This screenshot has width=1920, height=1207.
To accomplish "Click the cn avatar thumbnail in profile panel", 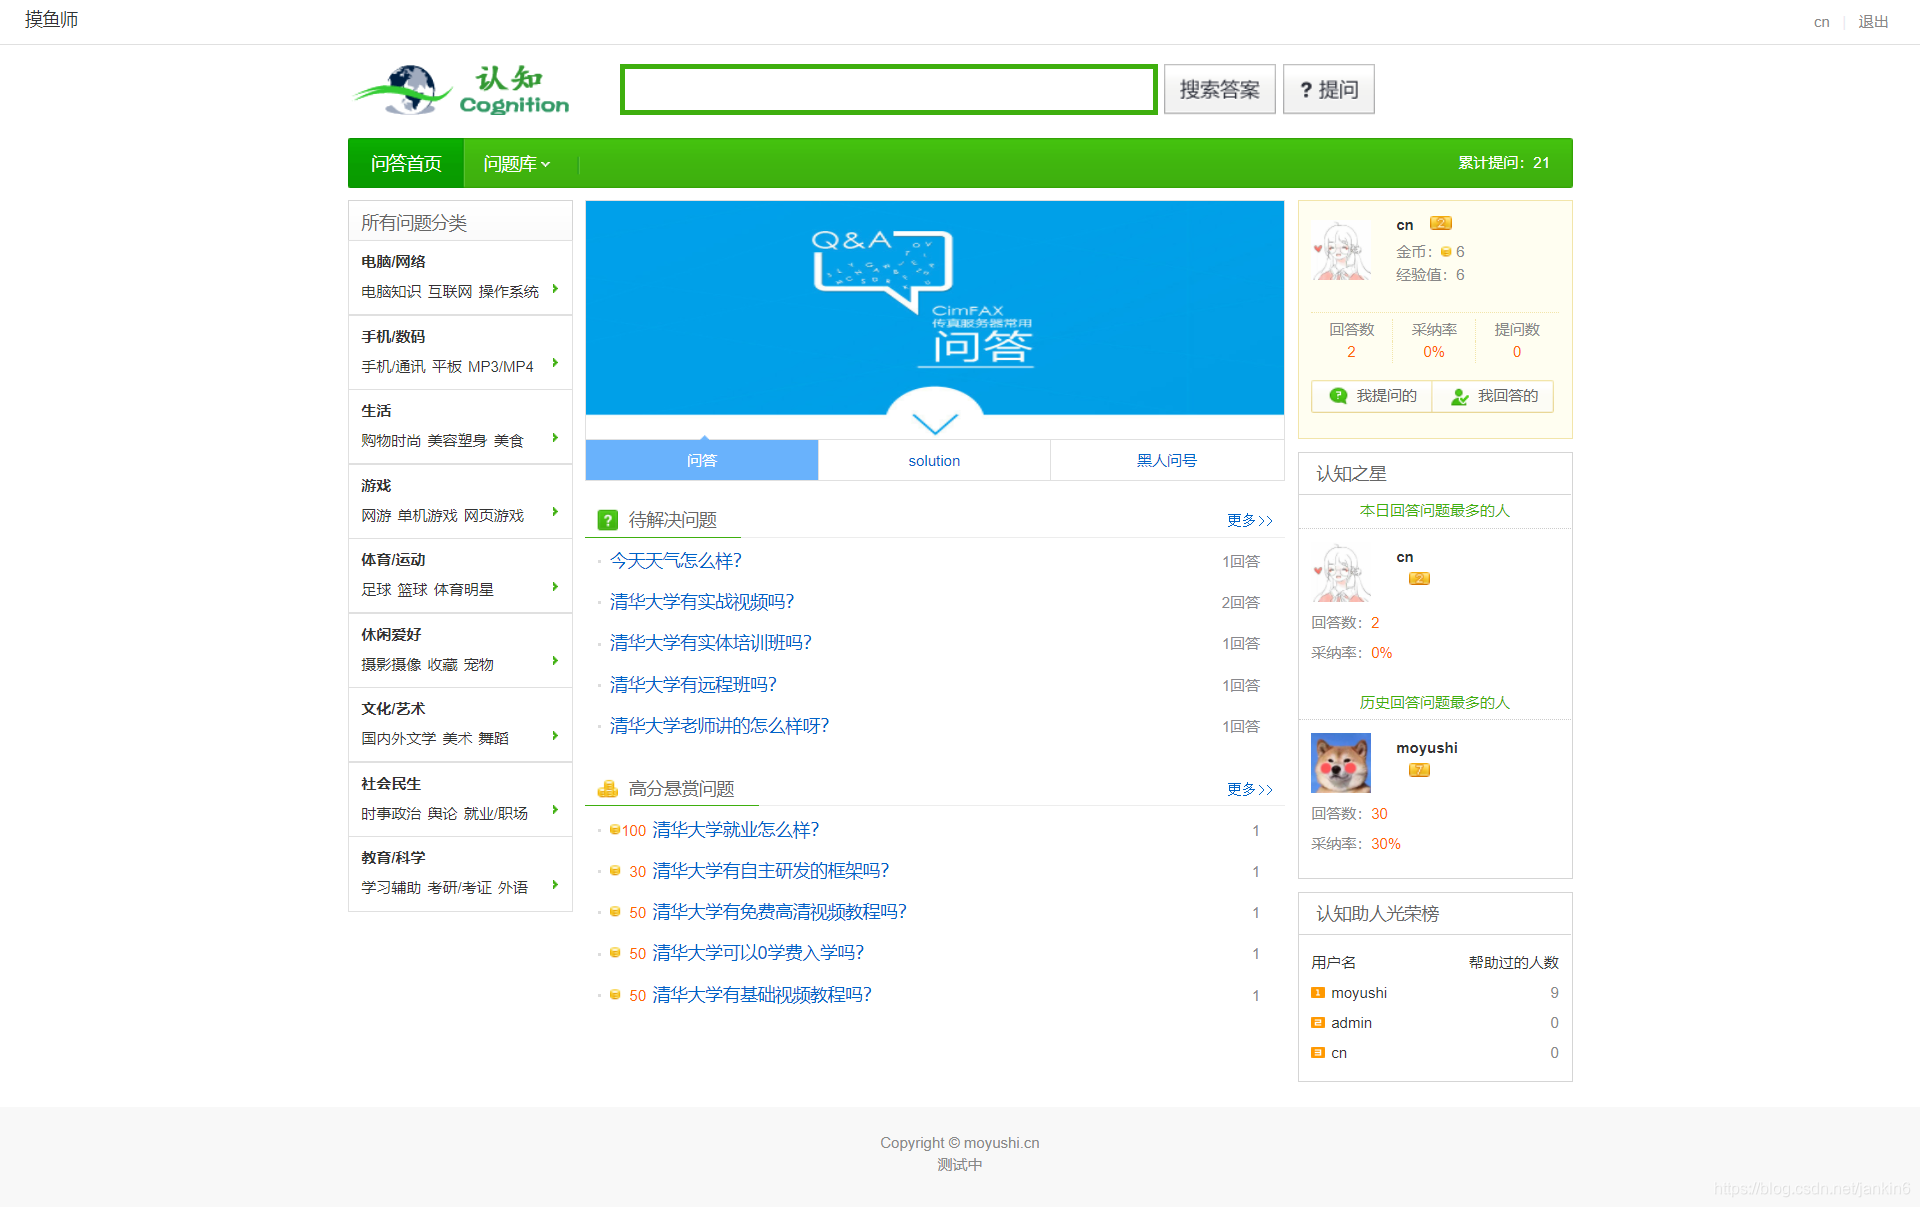I will point(1341,251).
